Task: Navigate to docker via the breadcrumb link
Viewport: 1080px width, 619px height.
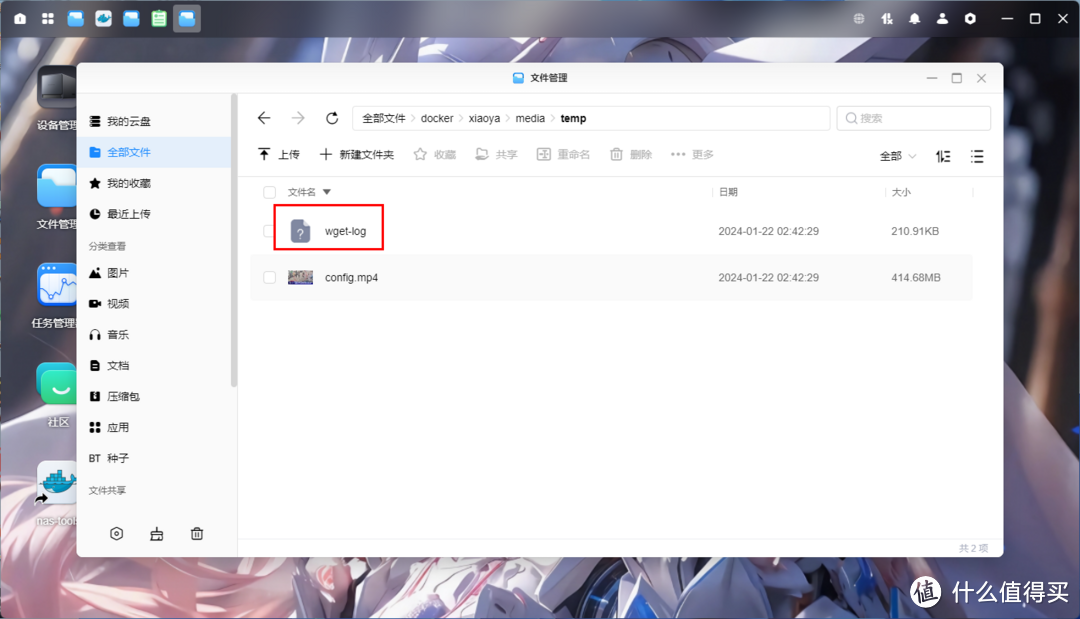Action: click(x=437, y=117)
